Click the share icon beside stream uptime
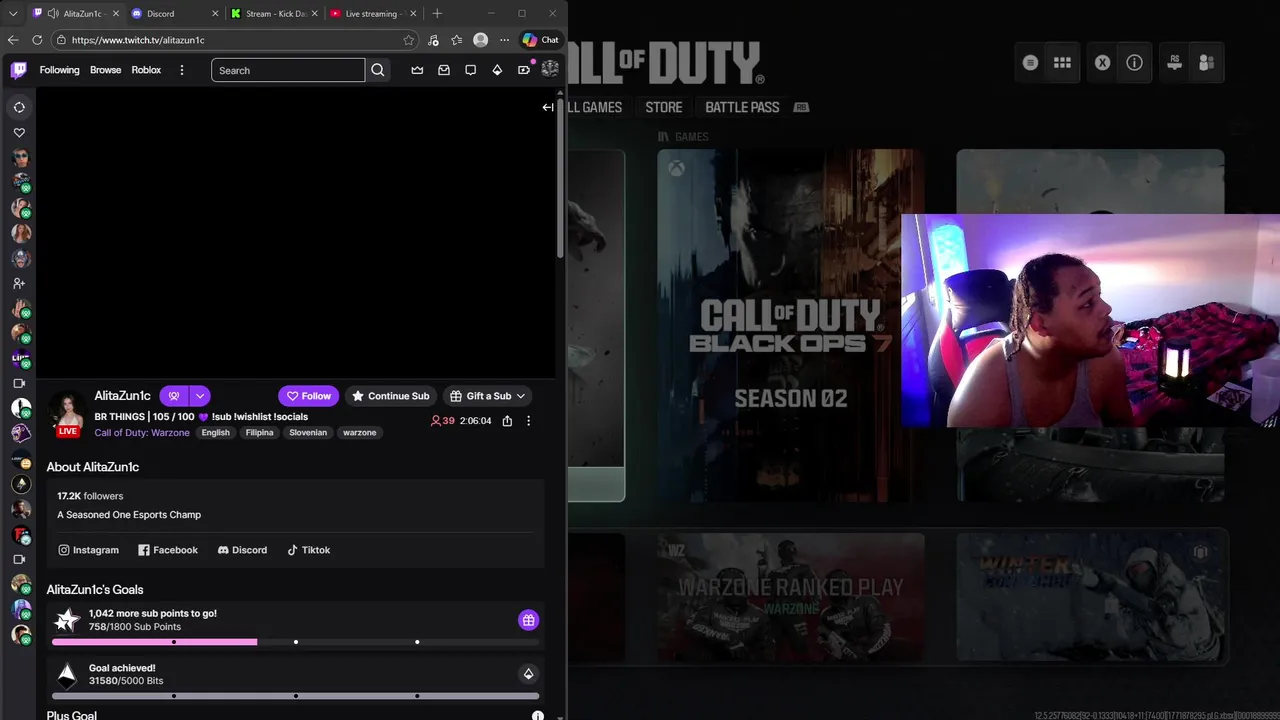The height and width of the screenshot is (720, 1280). coord(507,421)
